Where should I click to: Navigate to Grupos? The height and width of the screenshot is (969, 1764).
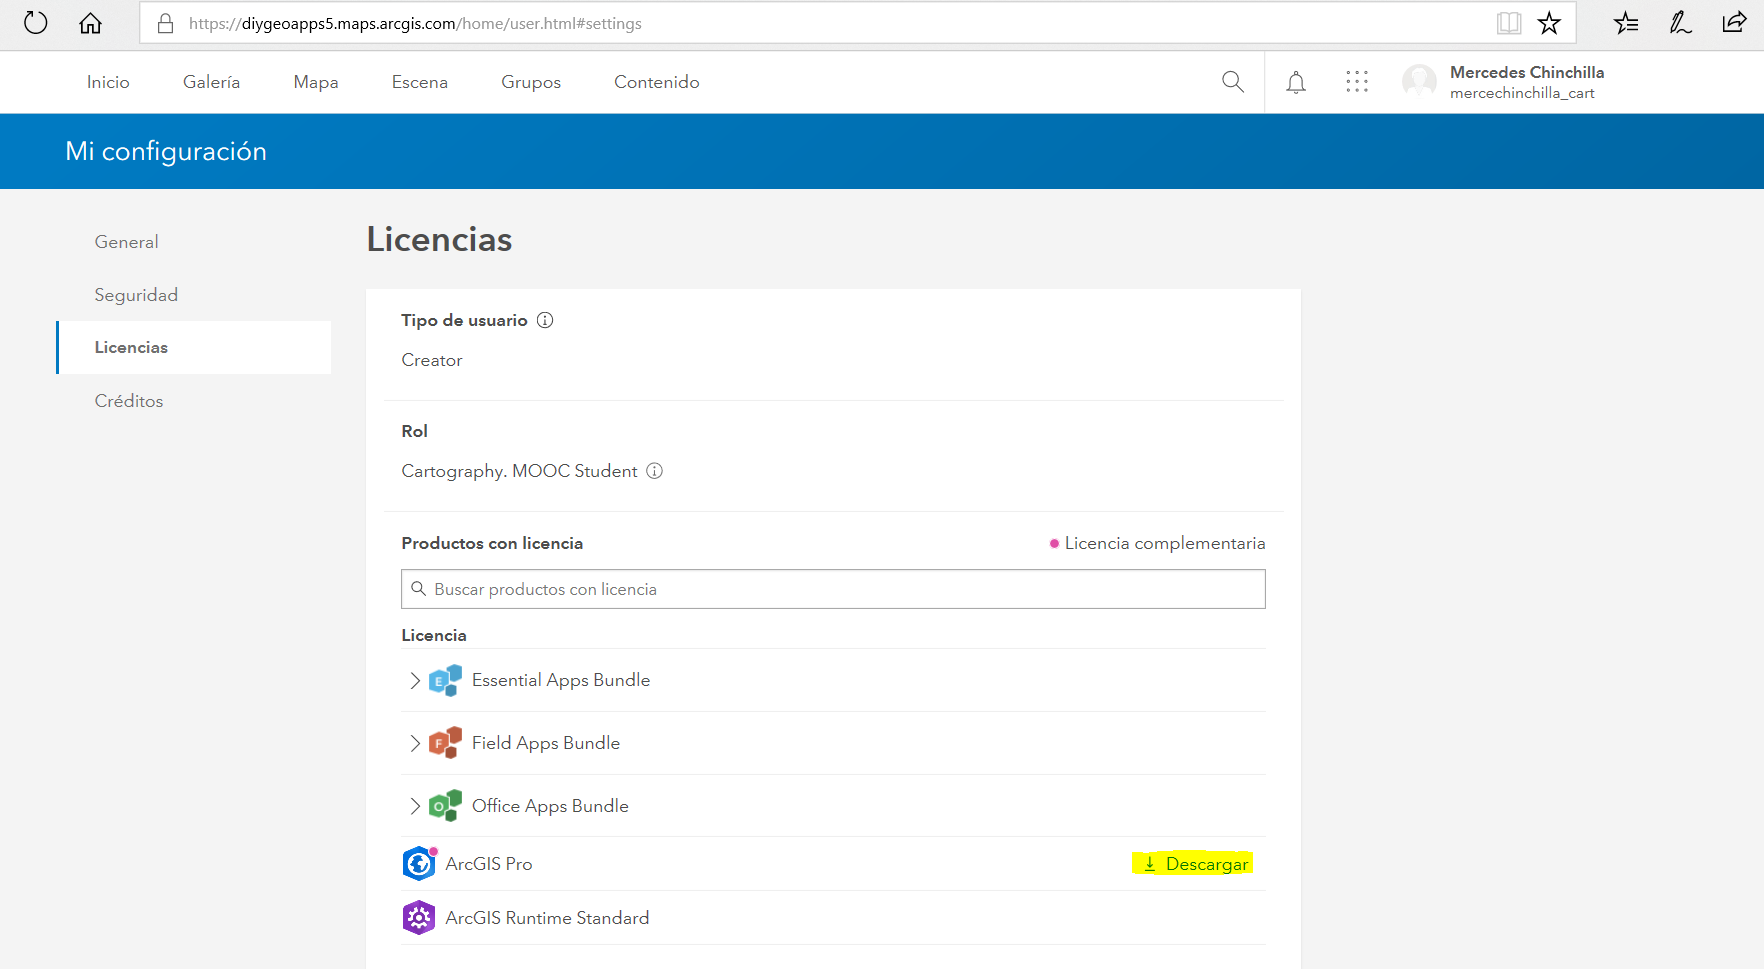coord(531,82)
